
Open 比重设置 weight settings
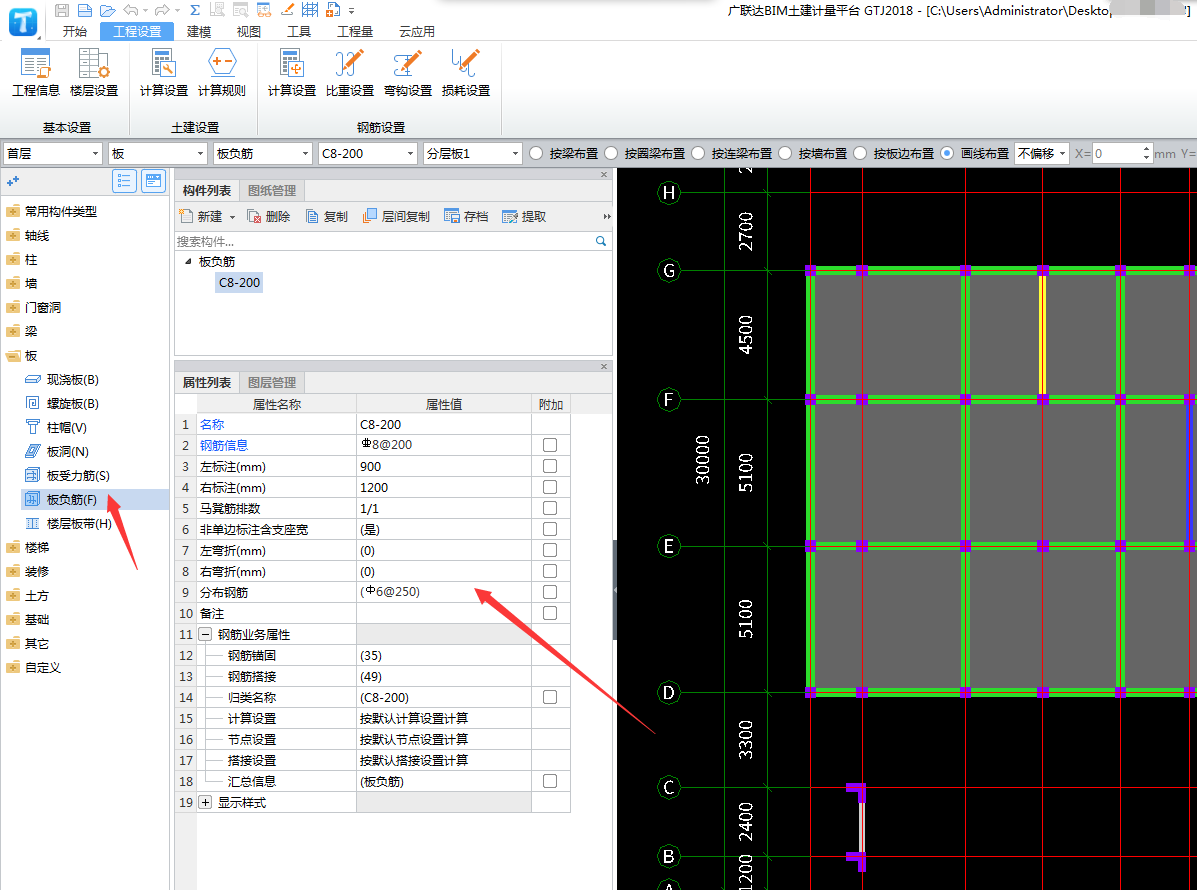pos(350,73)
